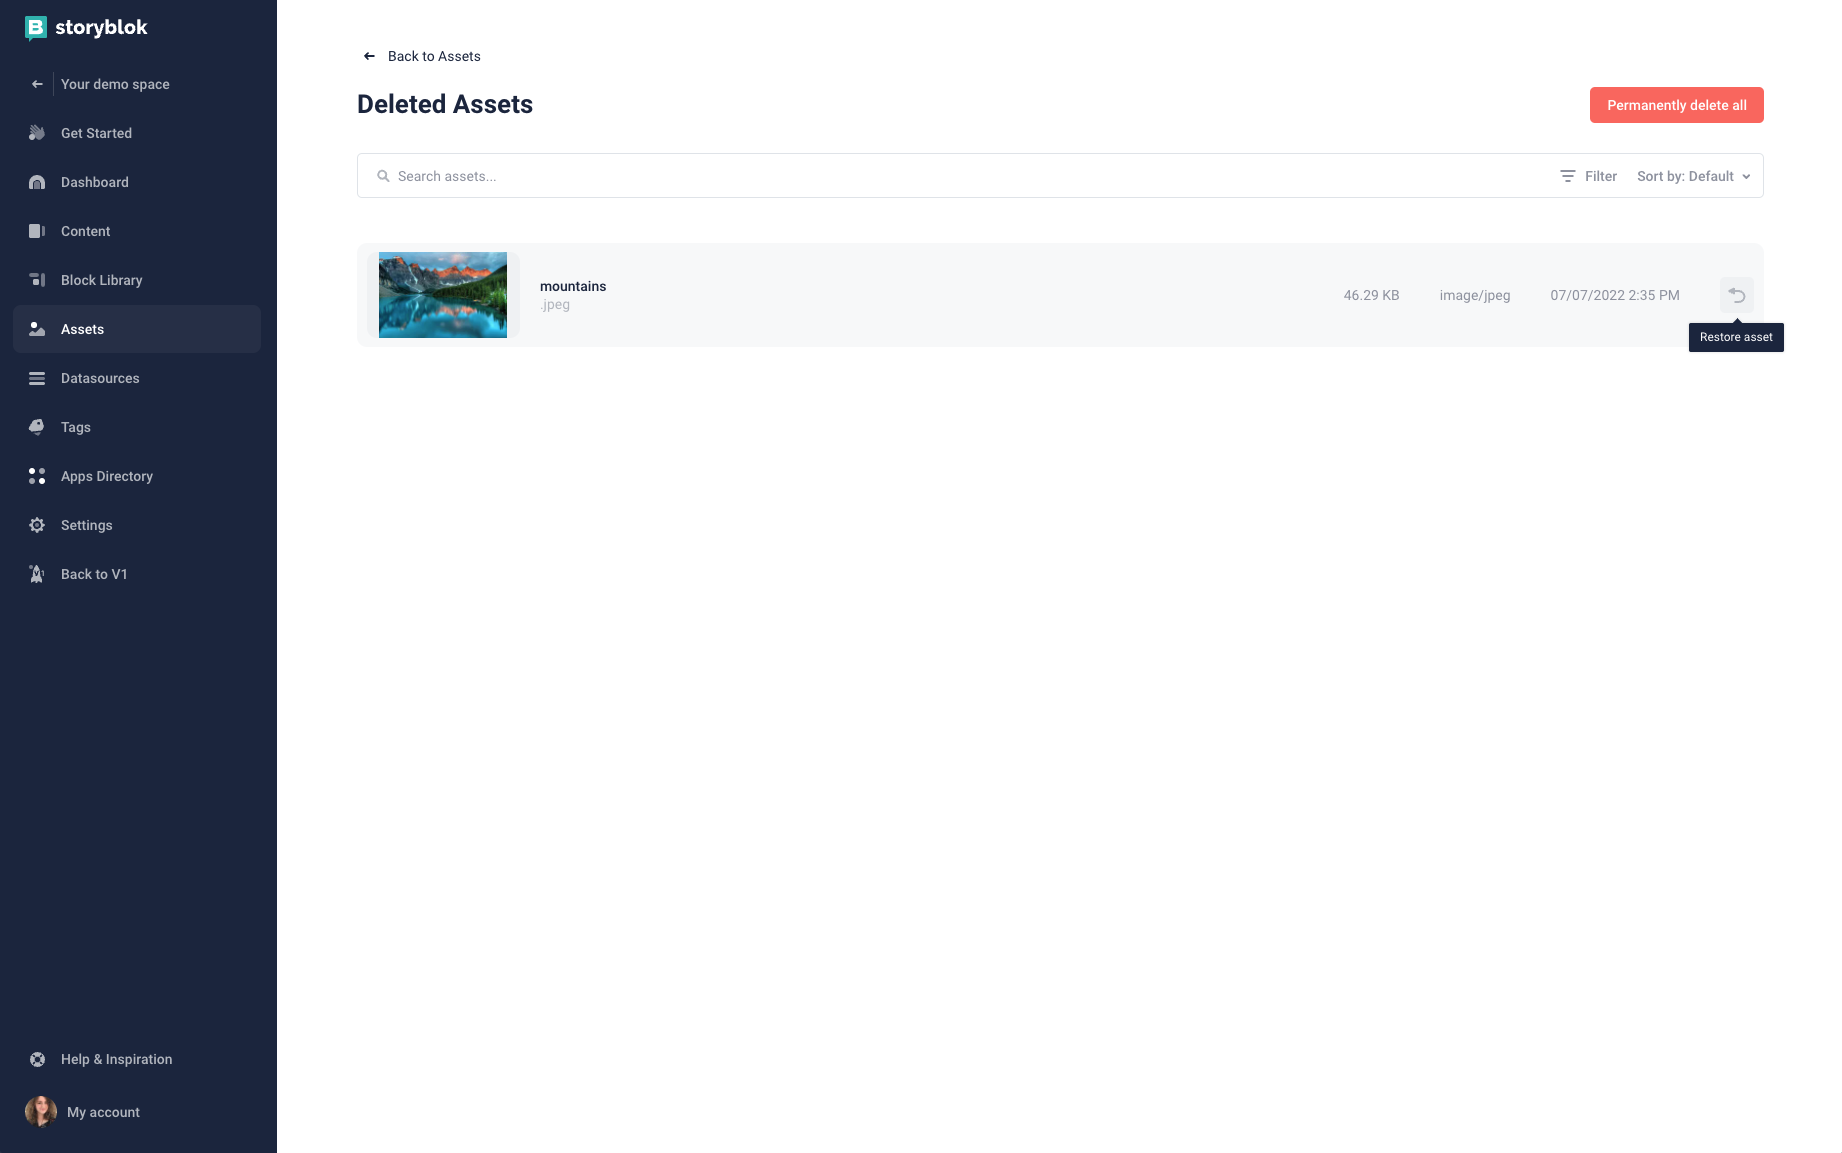Click Filter text button
This screenshot has height=1153, width=1842.
click(x=1600, y=176)
